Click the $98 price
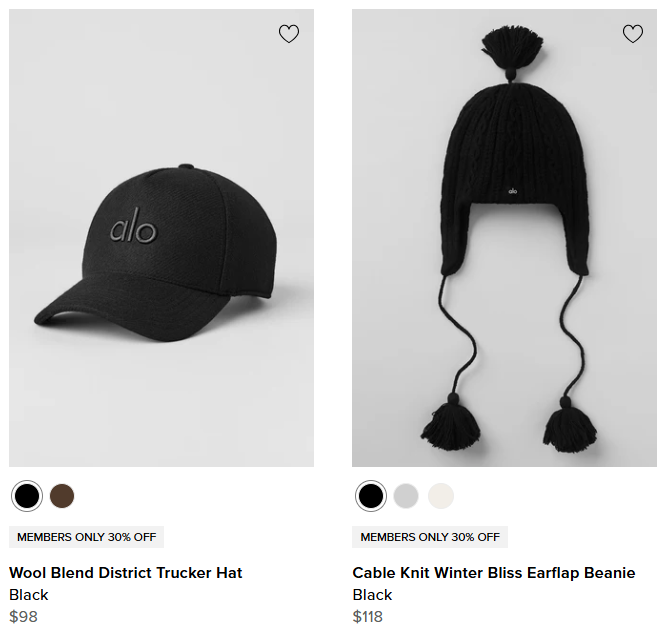This screenshot has width=666, height=634. click(23, 616)
